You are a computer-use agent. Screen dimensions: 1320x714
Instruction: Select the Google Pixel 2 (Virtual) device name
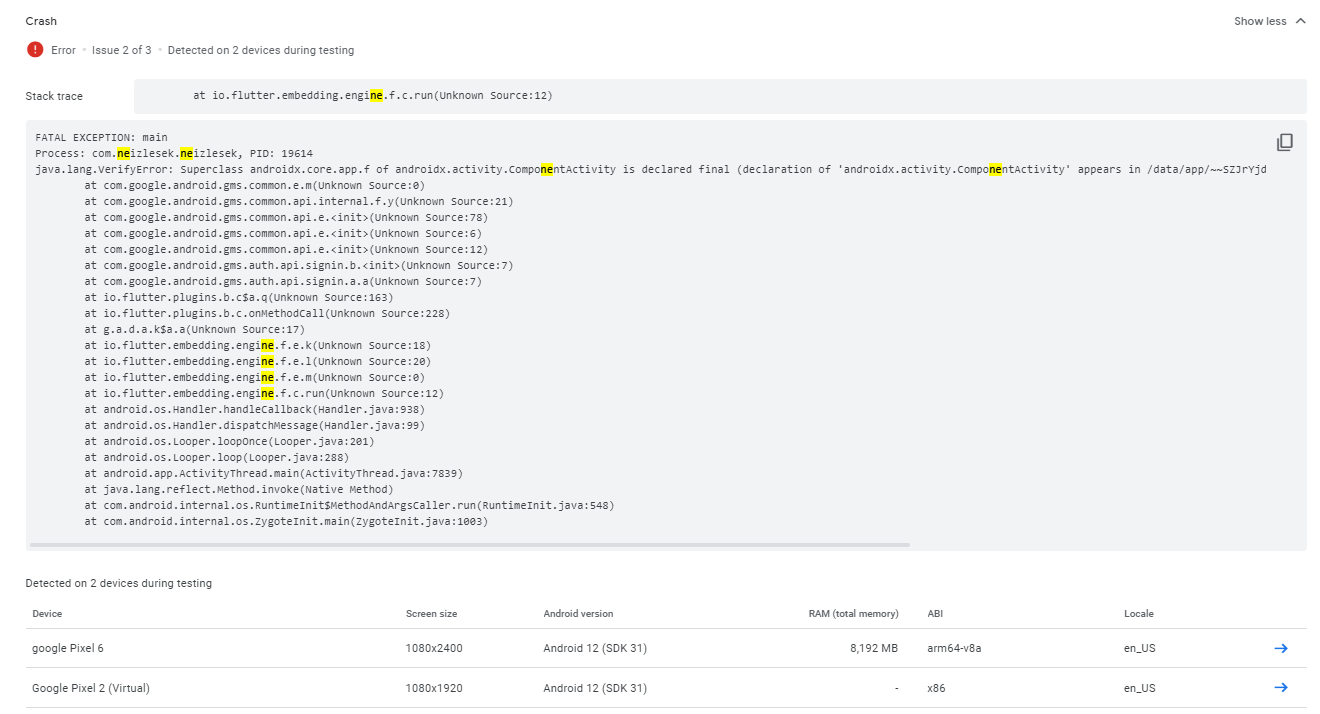point(91,688)
